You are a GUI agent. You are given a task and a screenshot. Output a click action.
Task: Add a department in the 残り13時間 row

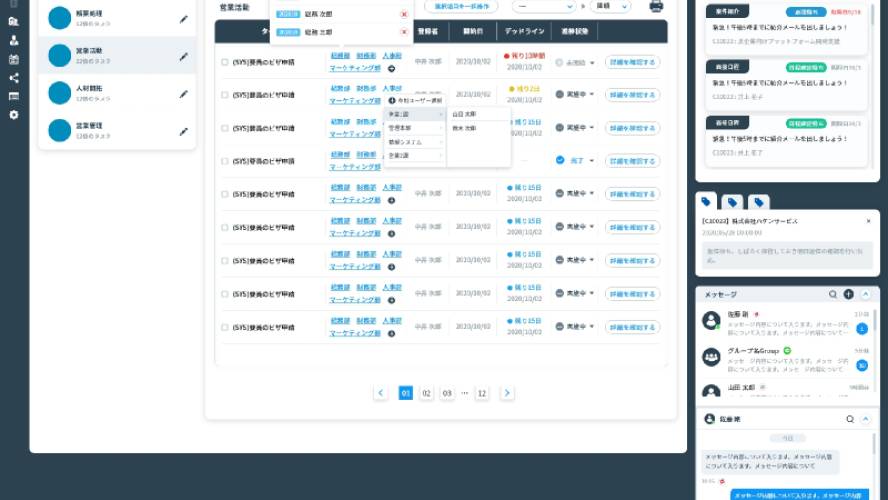click(391, 69)
